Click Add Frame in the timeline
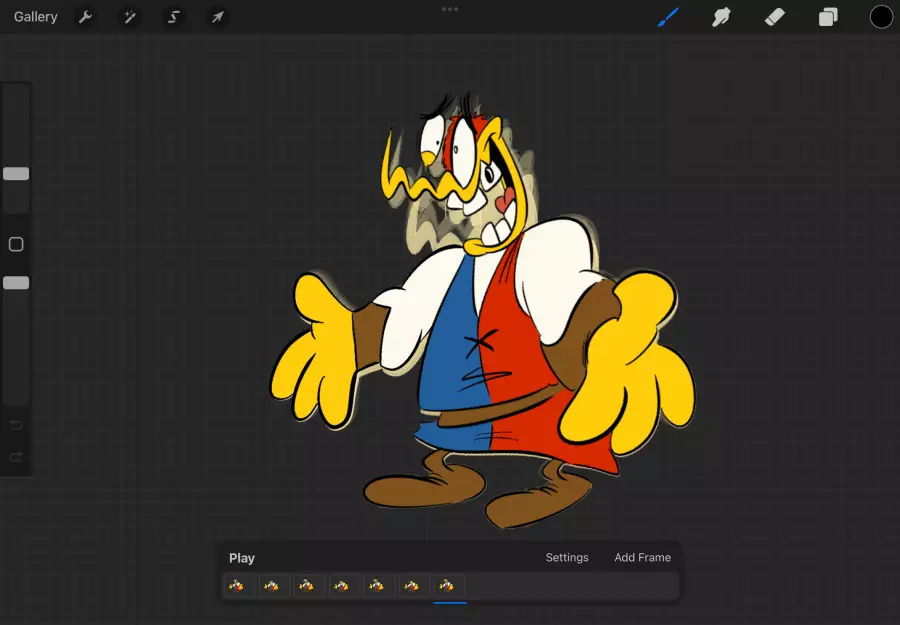This screenshot has width=900, height=625. (x=642, y=558)
